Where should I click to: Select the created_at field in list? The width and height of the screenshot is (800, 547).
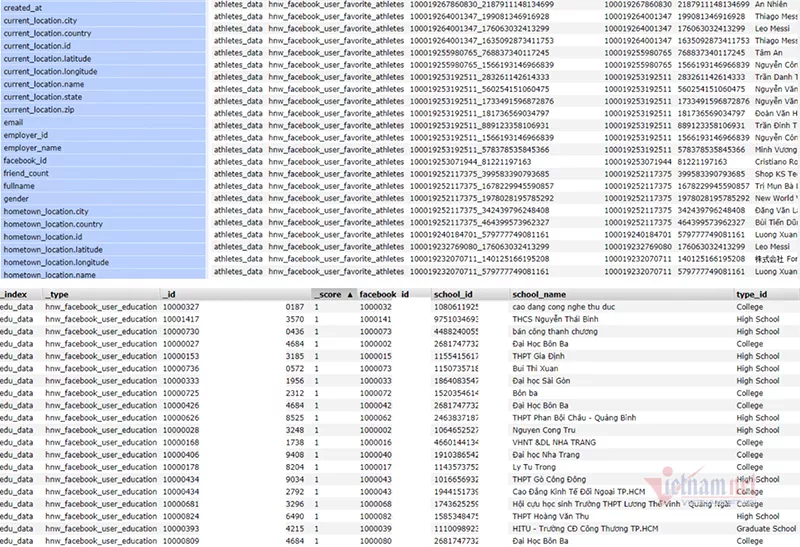click(x=25, y=7)
